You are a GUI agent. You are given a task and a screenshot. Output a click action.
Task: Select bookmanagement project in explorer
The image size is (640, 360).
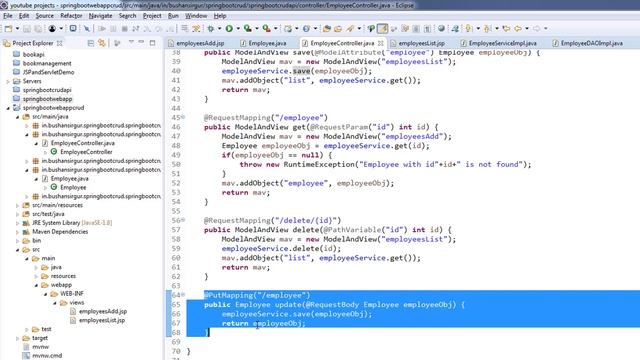click(x=47, y=63)
